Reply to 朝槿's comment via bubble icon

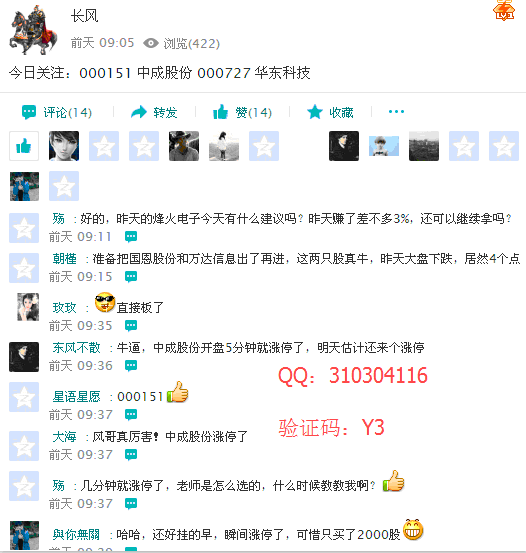[x=131, y=276]
